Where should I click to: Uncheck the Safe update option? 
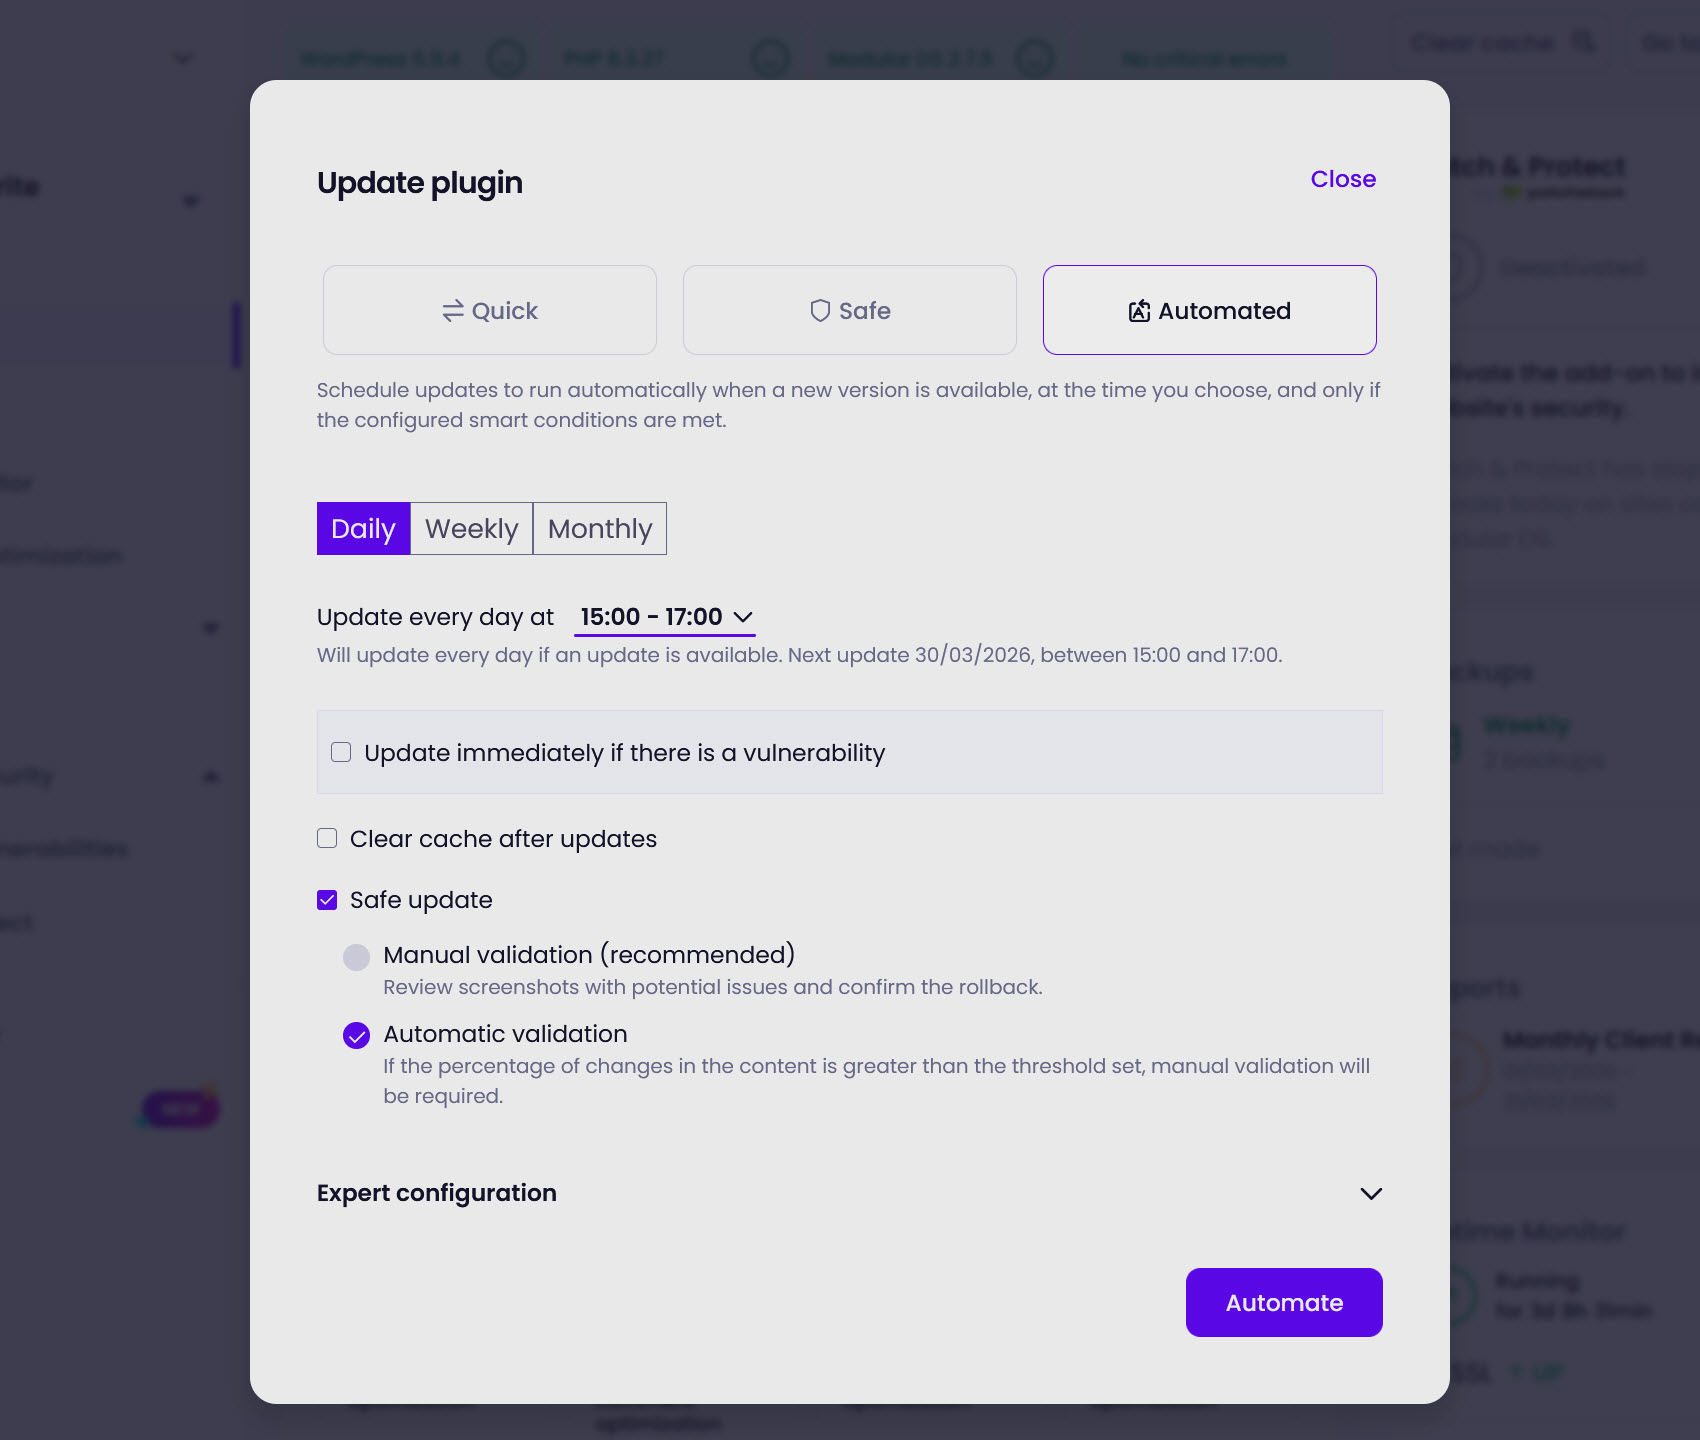[x=326, y=899]
